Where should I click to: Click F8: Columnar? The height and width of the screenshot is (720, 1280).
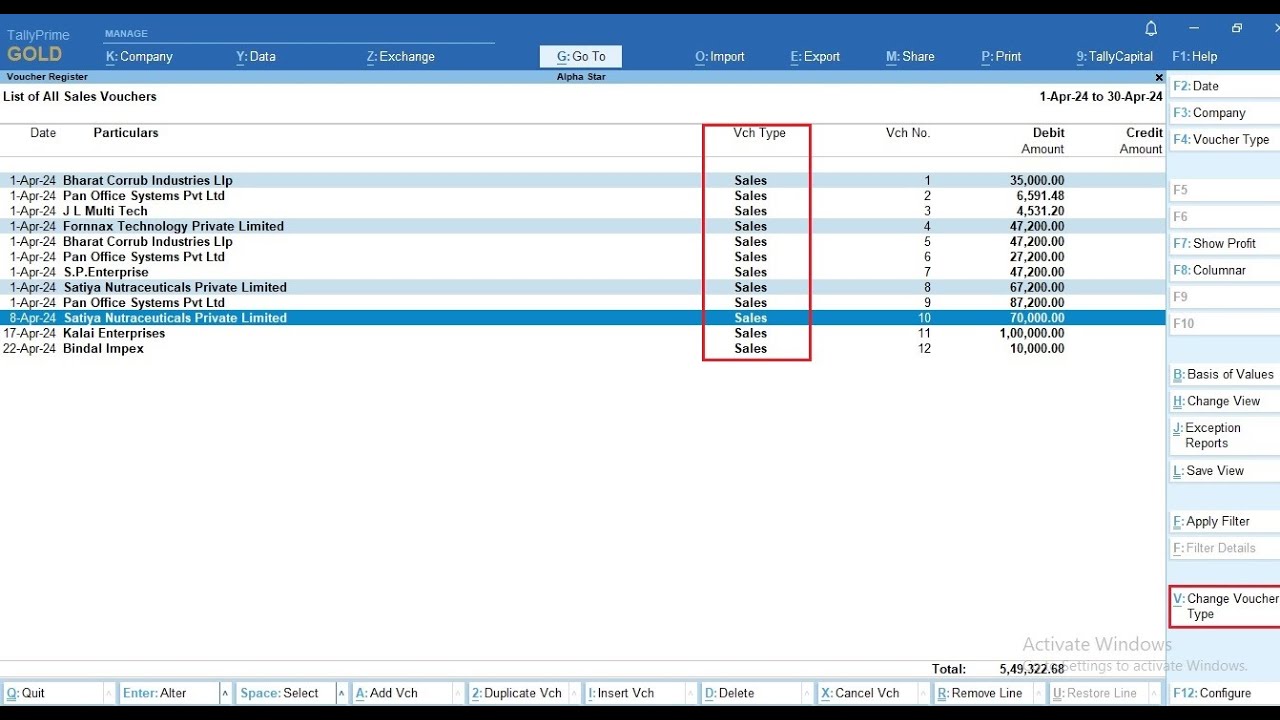1224,270
